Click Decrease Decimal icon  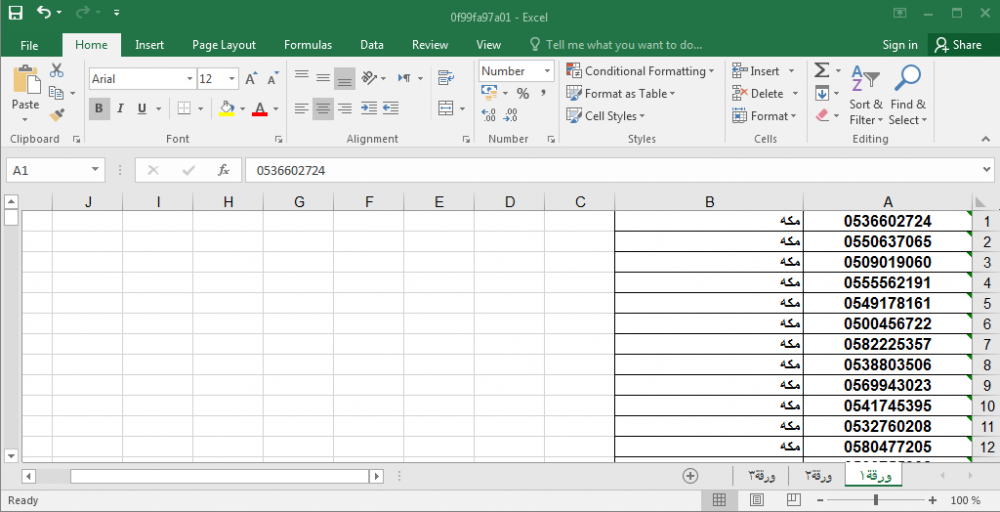tap(511, 115)
